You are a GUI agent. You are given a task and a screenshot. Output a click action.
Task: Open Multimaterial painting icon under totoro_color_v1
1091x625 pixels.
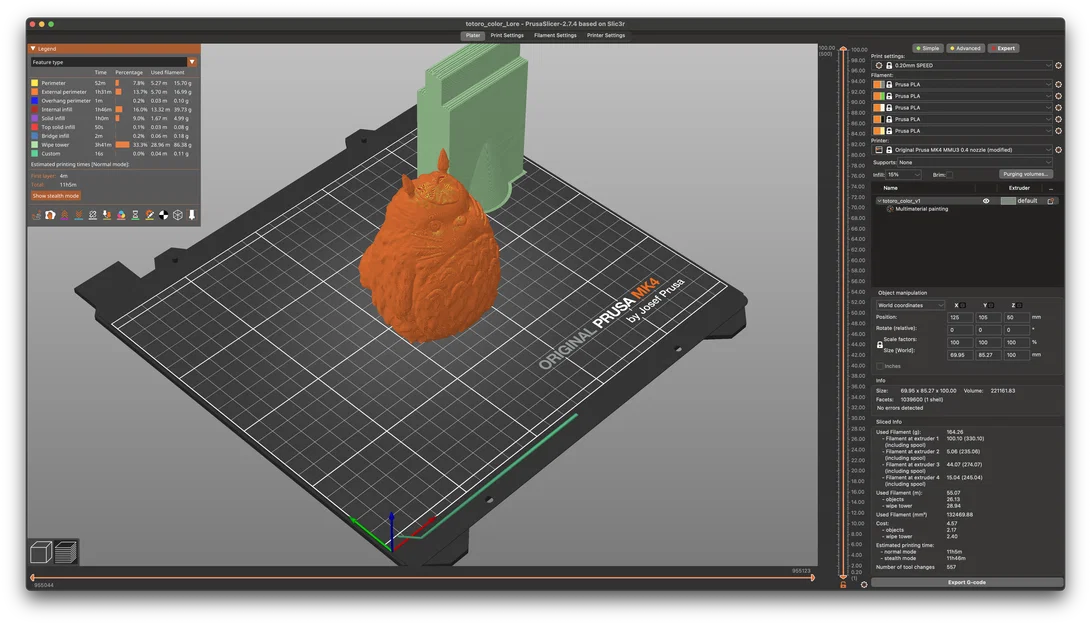click(x=890, y=209)
